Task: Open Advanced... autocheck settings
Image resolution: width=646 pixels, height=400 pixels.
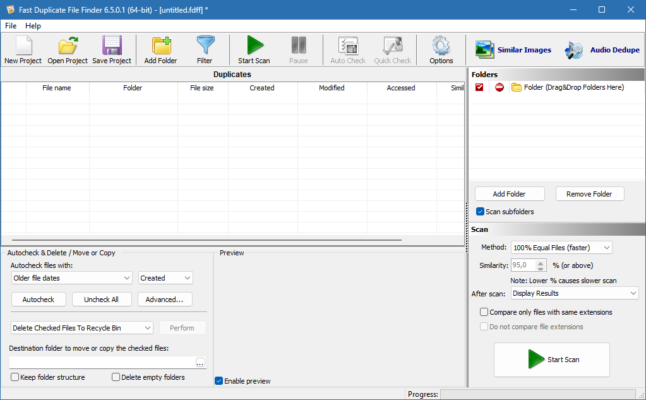Action: click(165, 299)
